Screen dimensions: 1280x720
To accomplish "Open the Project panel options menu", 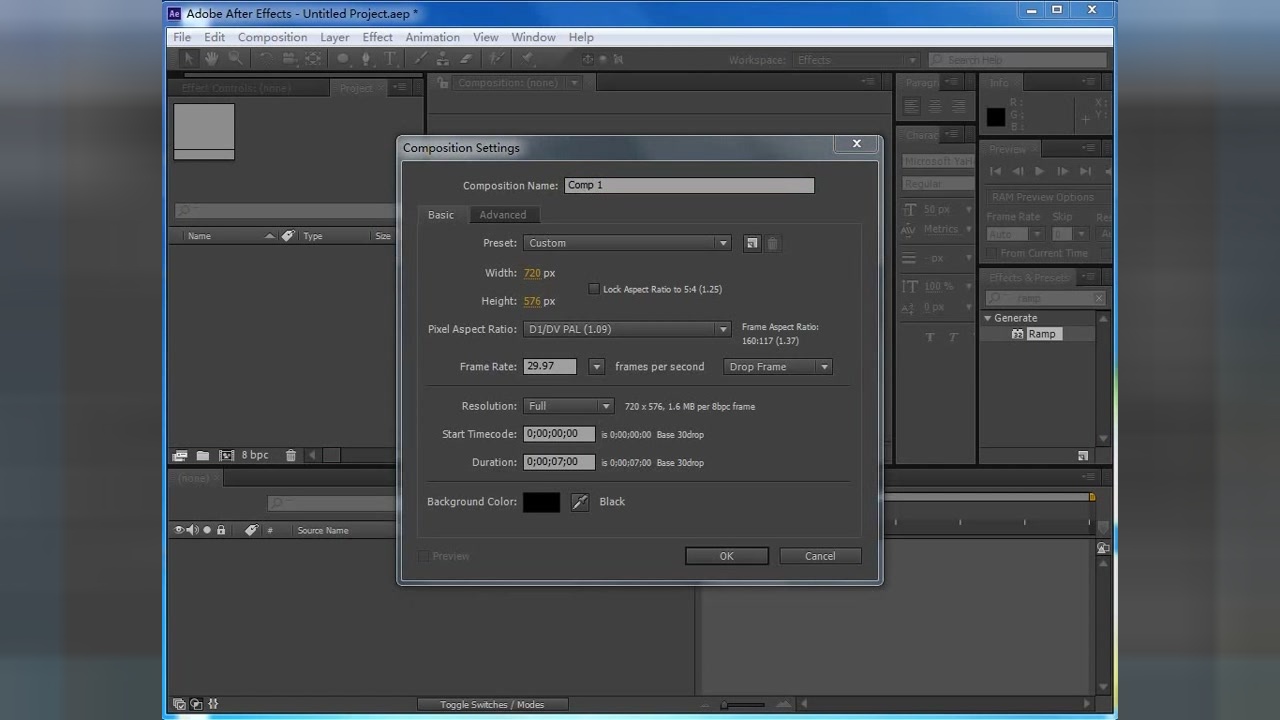I will 401,88.
